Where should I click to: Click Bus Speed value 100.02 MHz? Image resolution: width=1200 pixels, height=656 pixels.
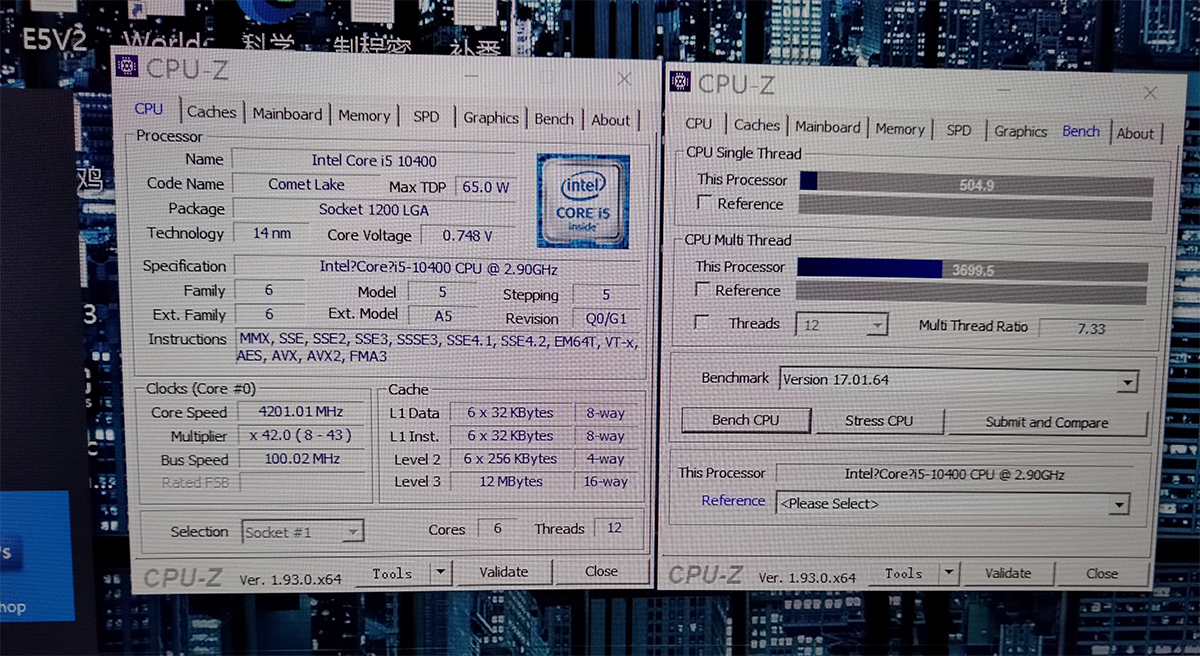[300, 459]
